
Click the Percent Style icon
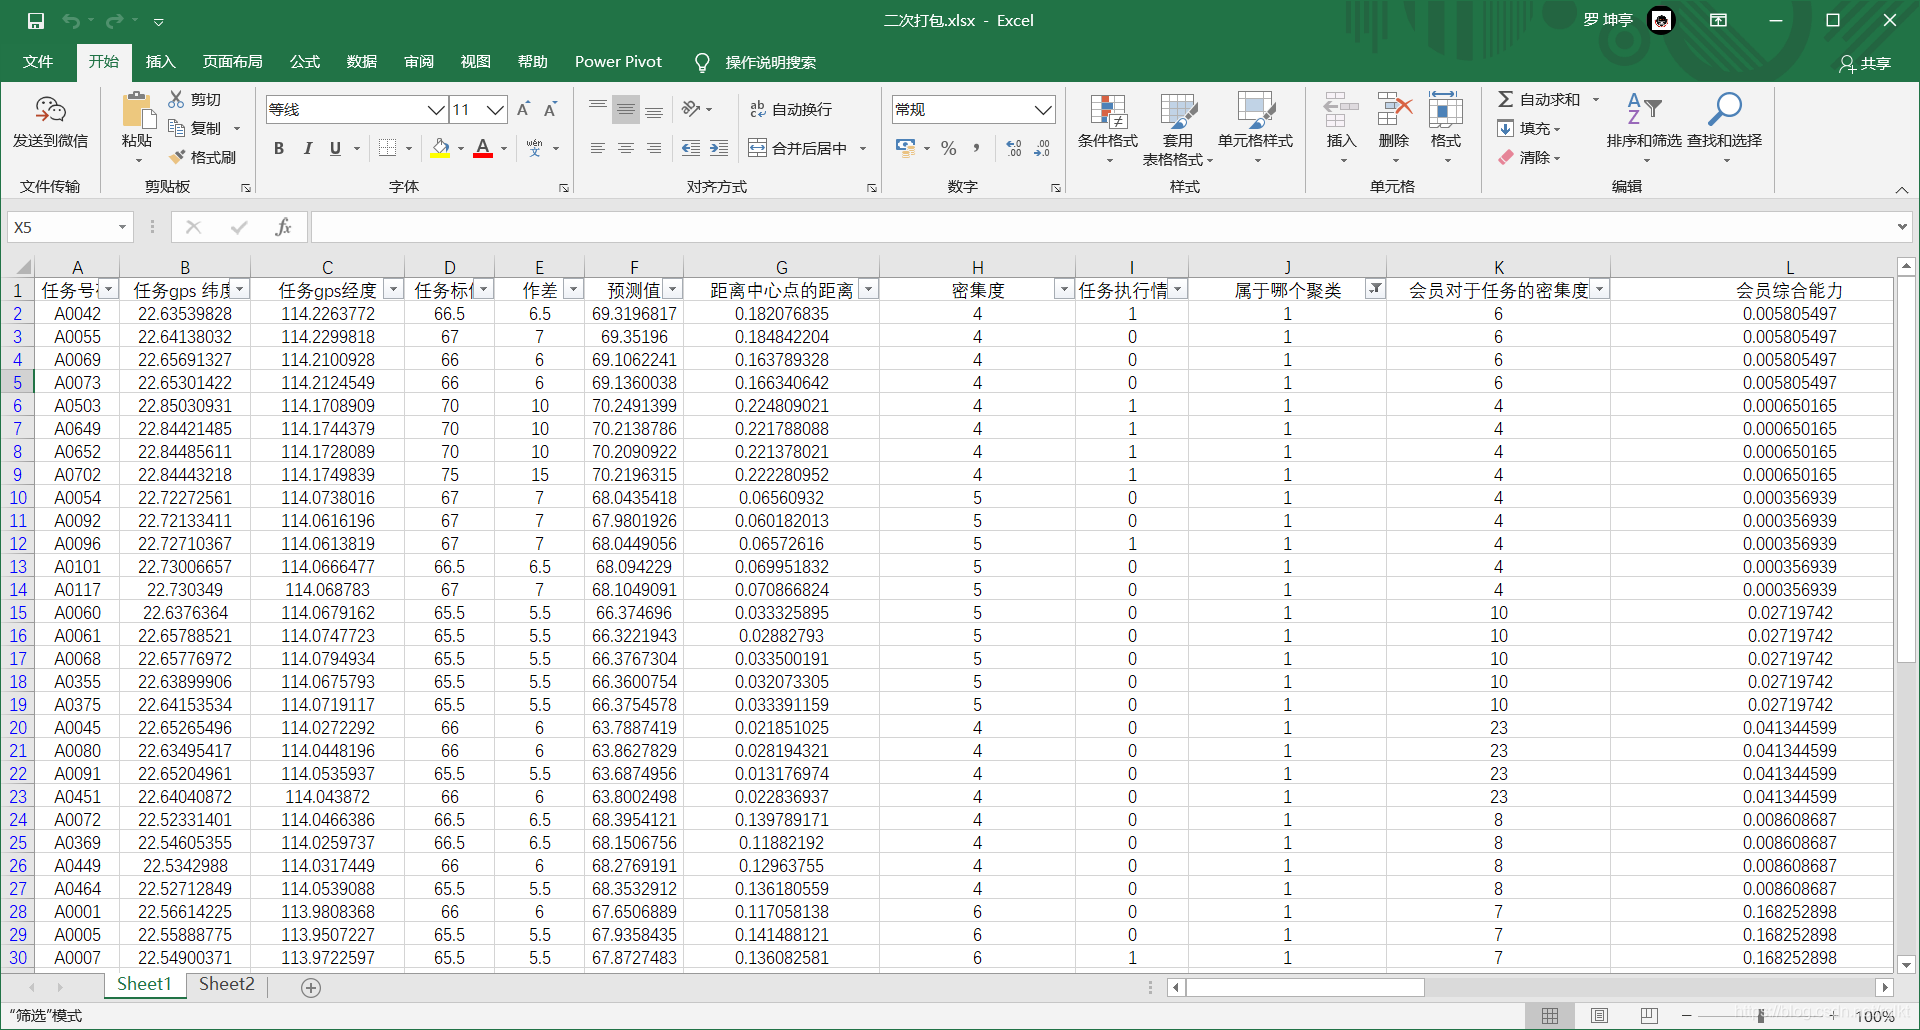point(949,148)
